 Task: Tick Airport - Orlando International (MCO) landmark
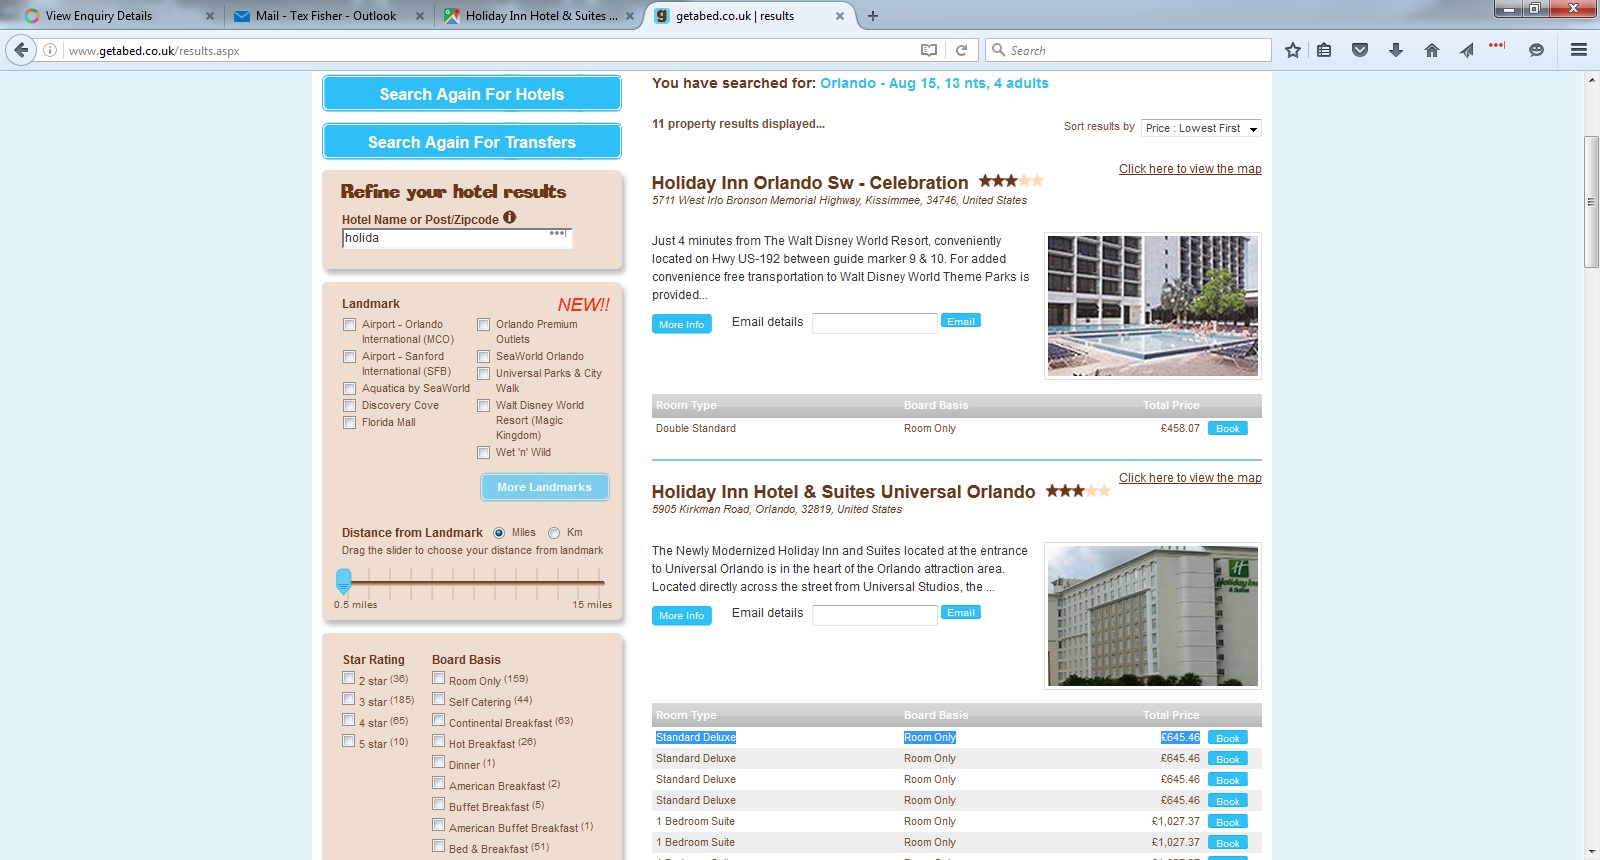(349, 325)
